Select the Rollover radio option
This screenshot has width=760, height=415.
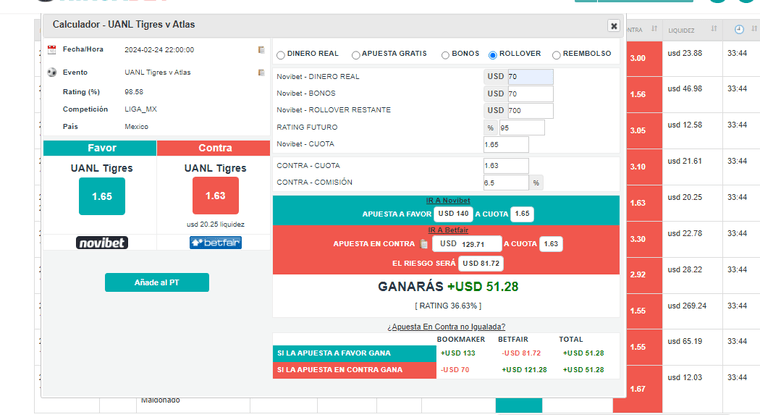(x=492, y=55)
